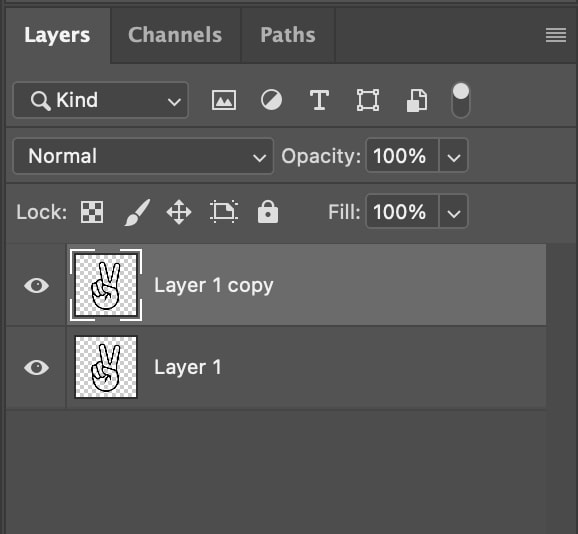Open the Normal blend mode dropdown
The width and height of the screenshot is (578, 534).
[143, 156]
